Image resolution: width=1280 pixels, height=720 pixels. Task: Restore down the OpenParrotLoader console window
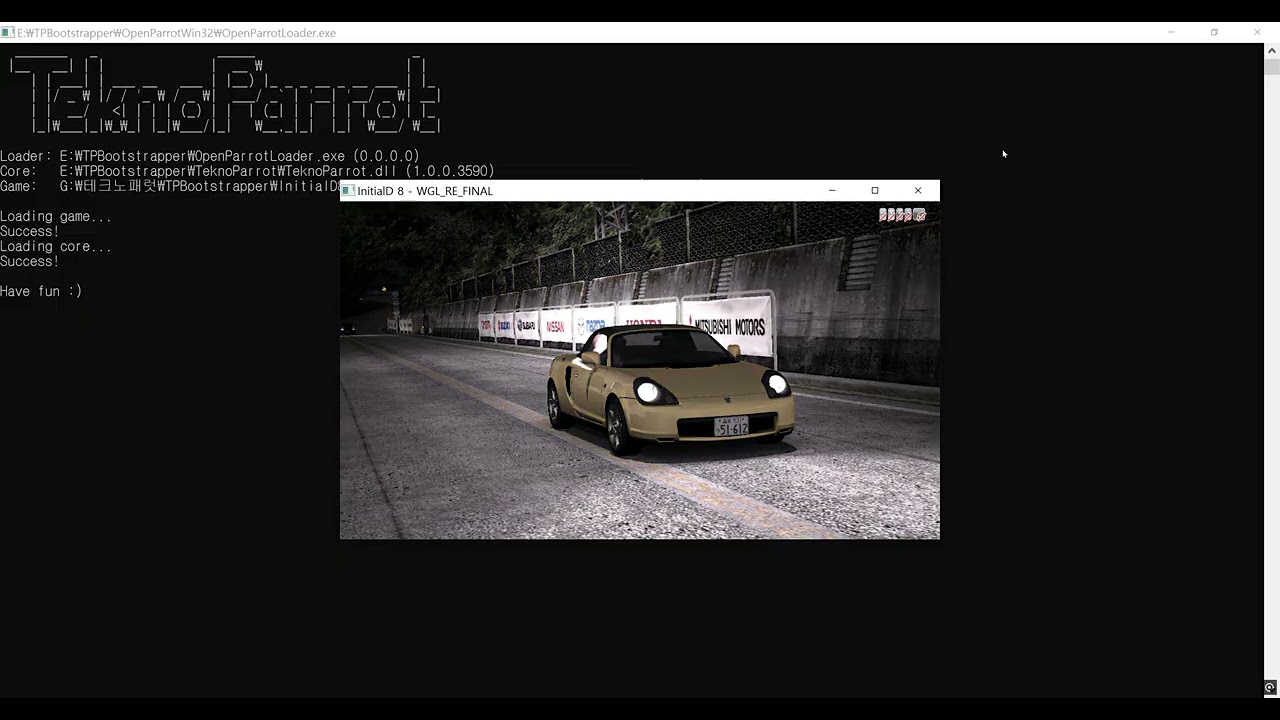1214,33
